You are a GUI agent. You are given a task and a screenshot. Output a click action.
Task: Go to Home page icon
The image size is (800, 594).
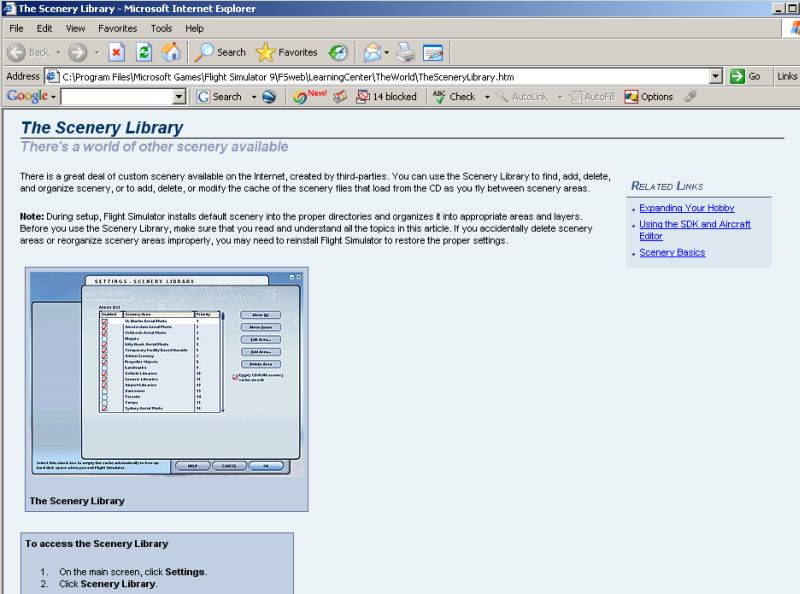(x=171, y=53)
